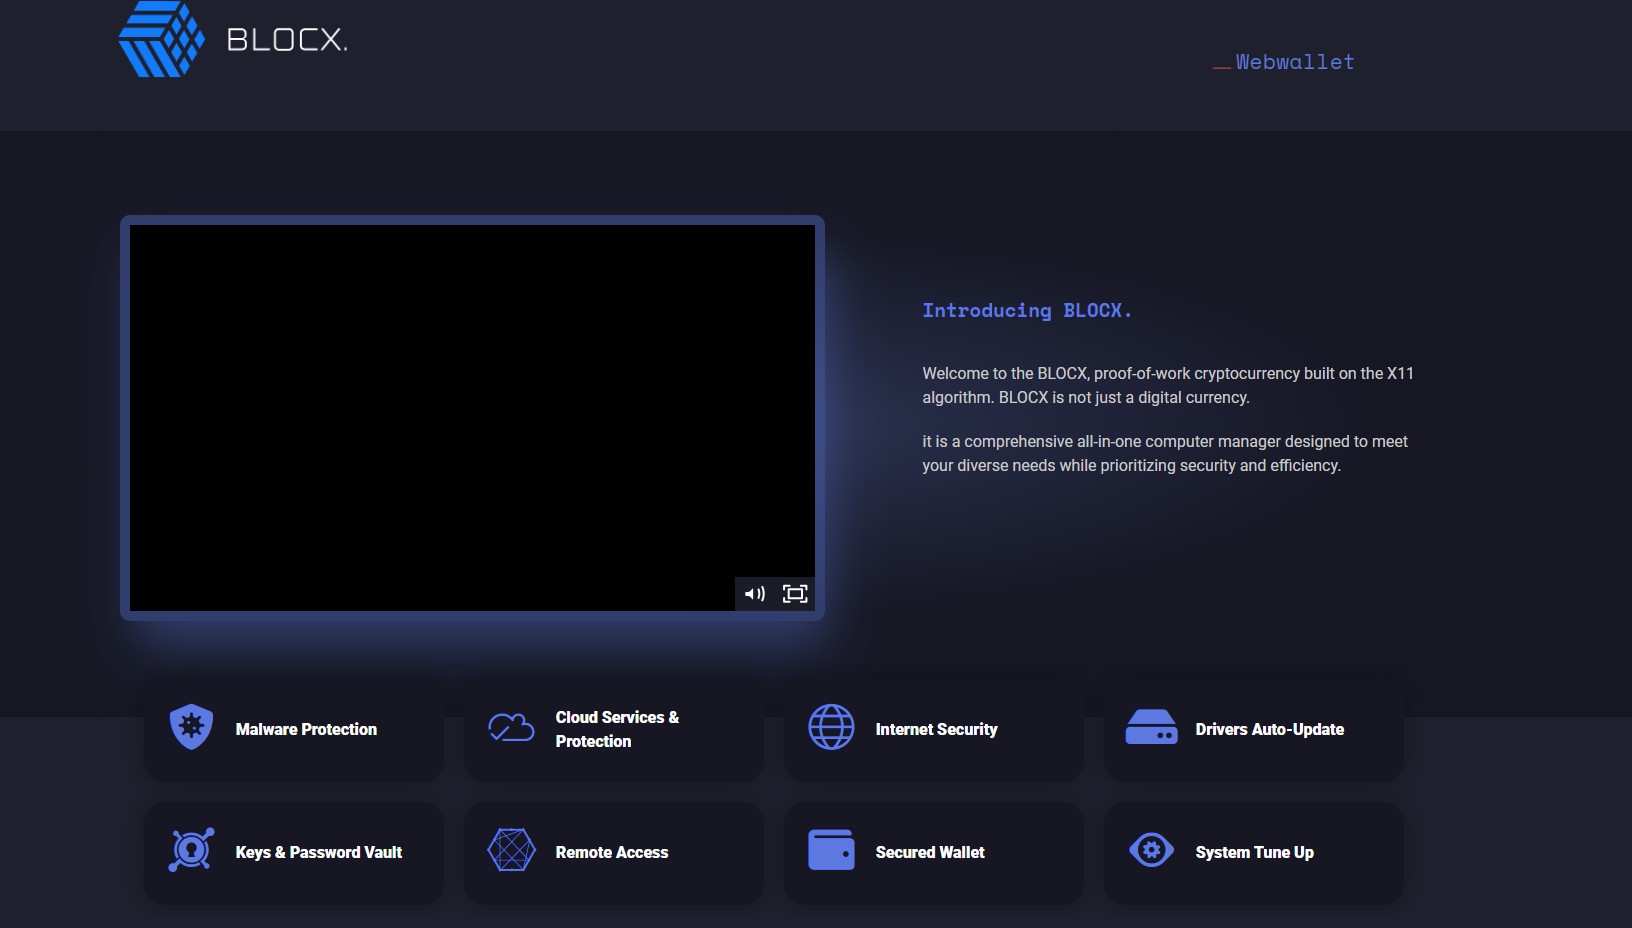
Task: Select Cloud Services & Protection label
Action: point(617,729)
